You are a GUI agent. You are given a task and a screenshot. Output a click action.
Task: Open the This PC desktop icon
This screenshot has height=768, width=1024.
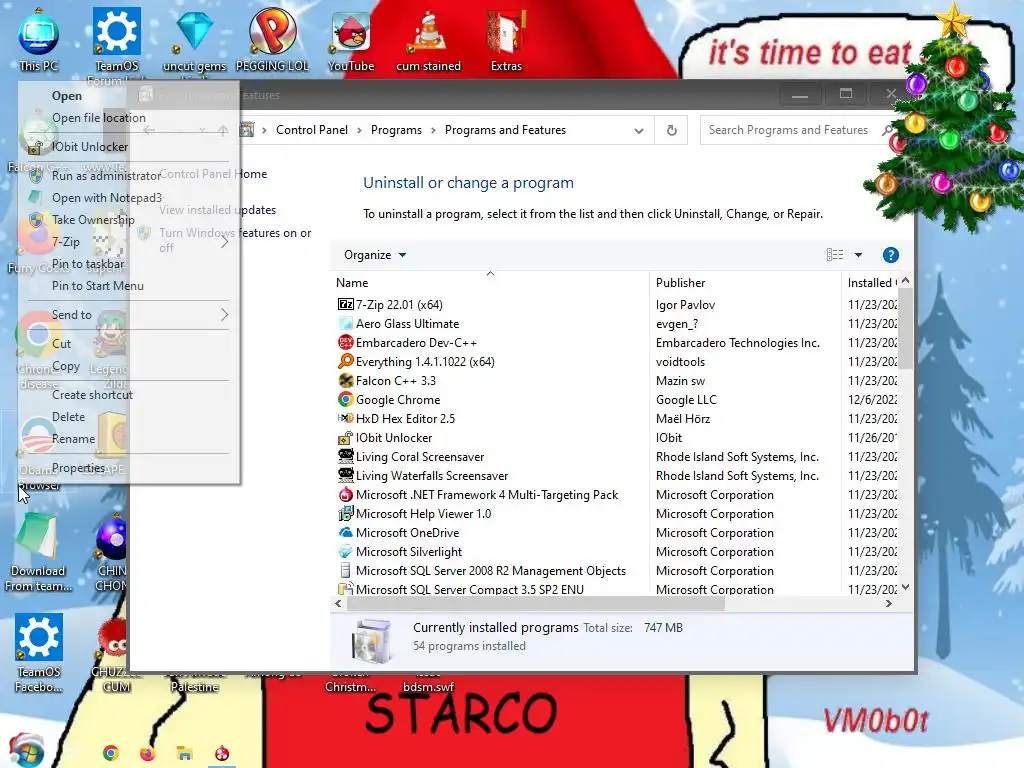pos(39,39)
